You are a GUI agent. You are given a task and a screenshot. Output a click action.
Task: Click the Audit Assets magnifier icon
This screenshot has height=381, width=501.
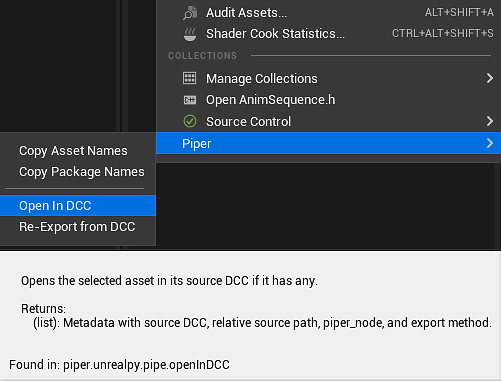(x=190, y=13)
